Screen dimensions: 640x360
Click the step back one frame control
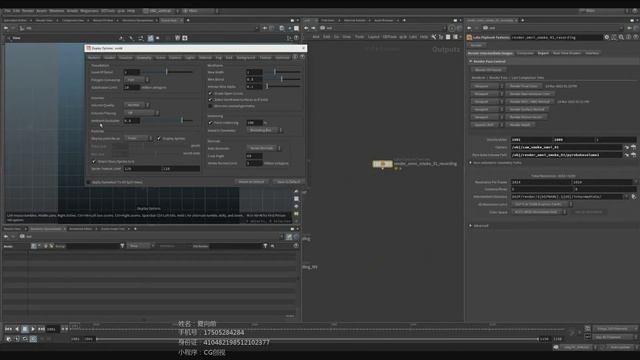(x=17, y=329)
